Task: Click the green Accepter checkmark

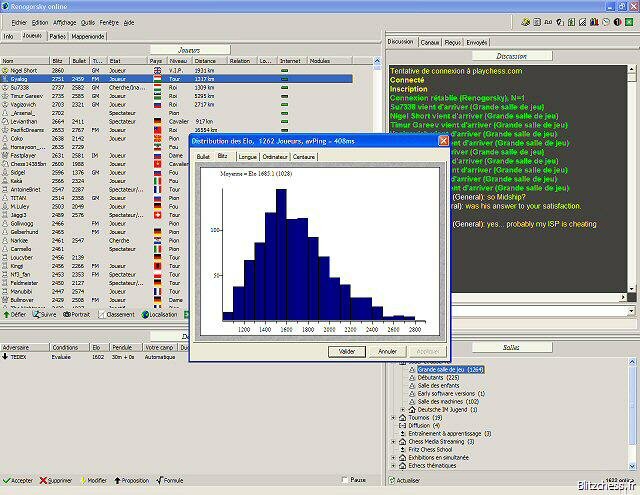Action: (x=6, y=480)
